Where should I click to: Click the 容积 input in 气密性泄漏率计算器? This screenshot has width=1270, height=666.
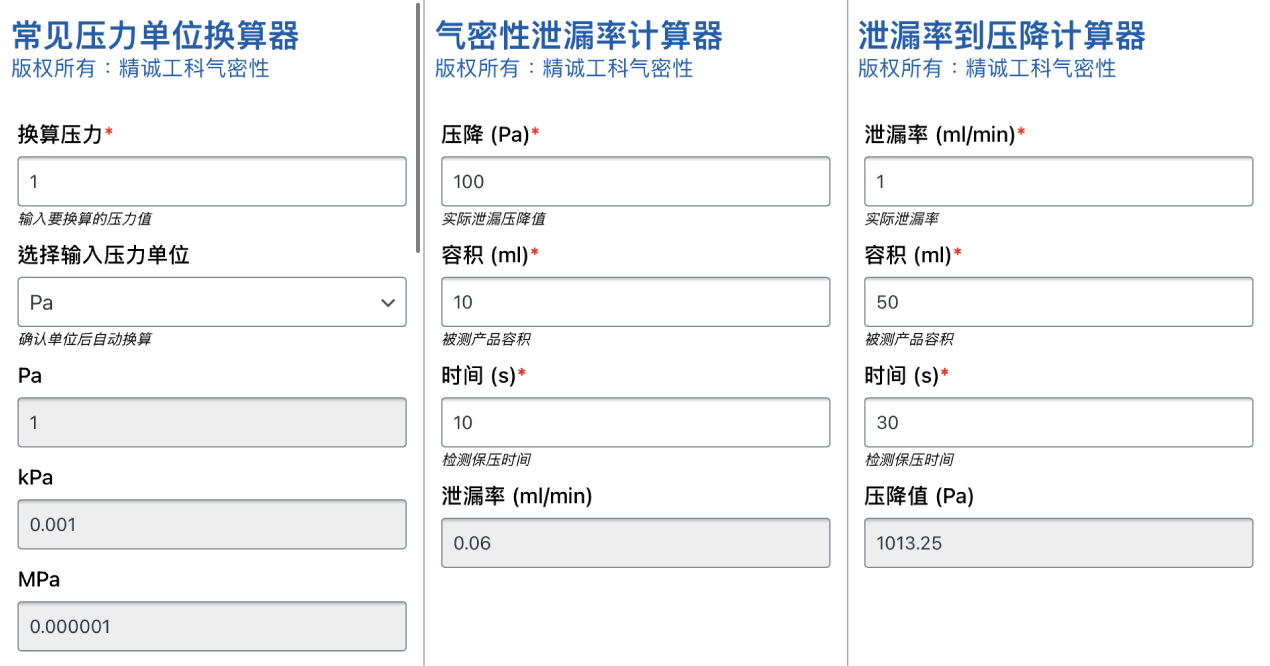pos(635,302)
